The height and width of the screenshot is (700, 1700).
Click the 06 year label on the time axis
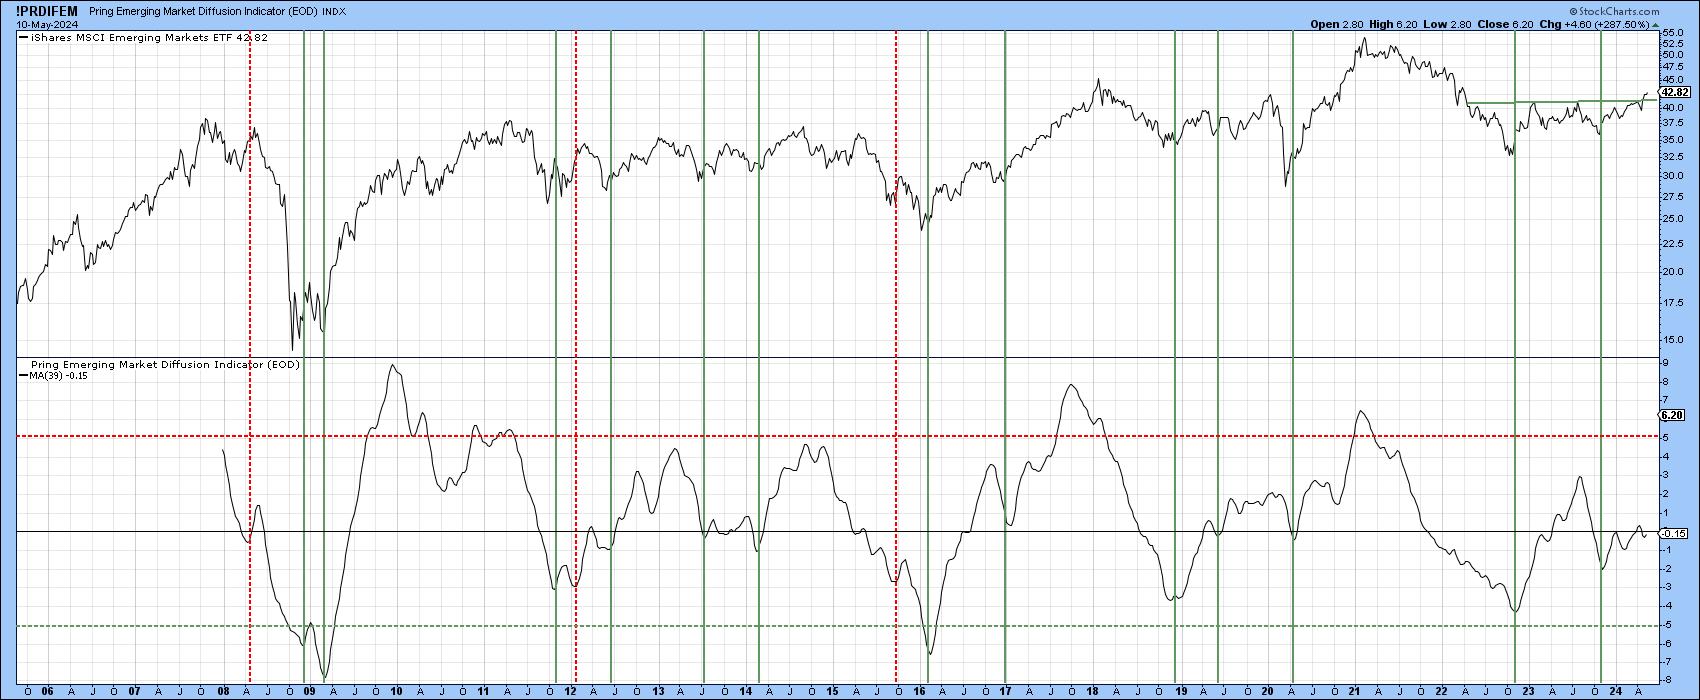47,691
